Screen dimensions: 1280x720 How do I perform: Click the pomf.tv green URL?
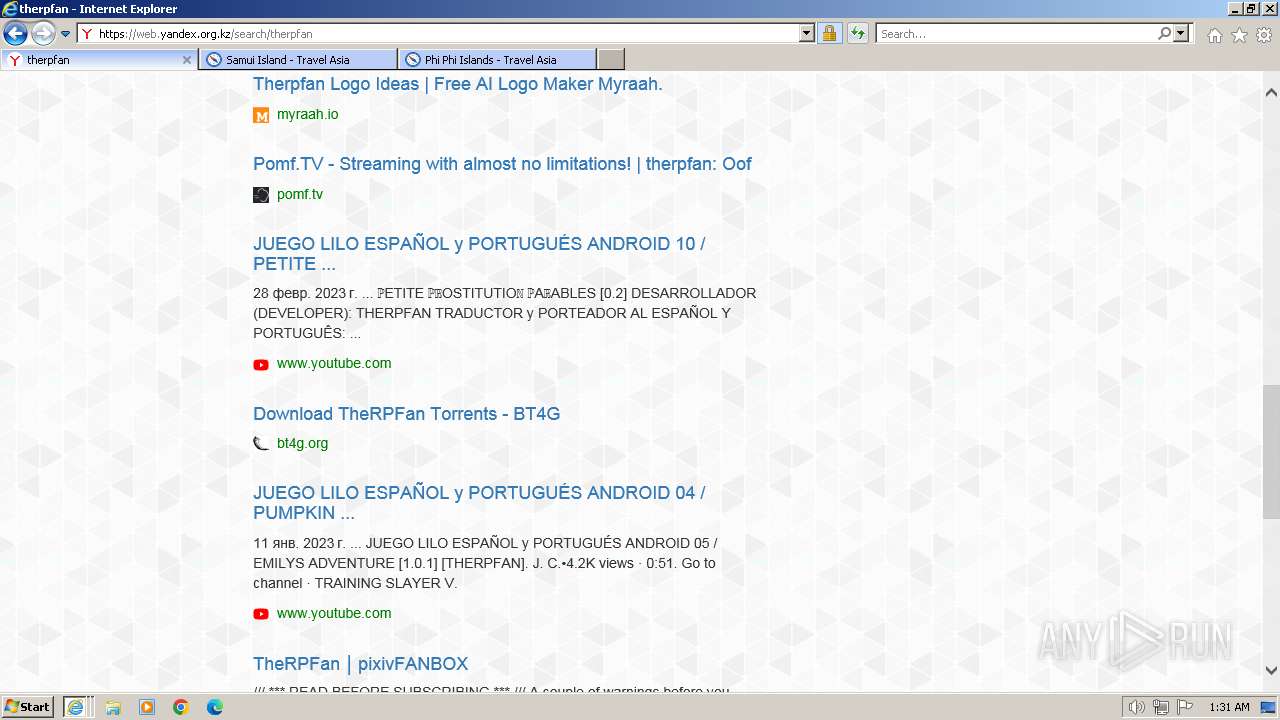300,194
